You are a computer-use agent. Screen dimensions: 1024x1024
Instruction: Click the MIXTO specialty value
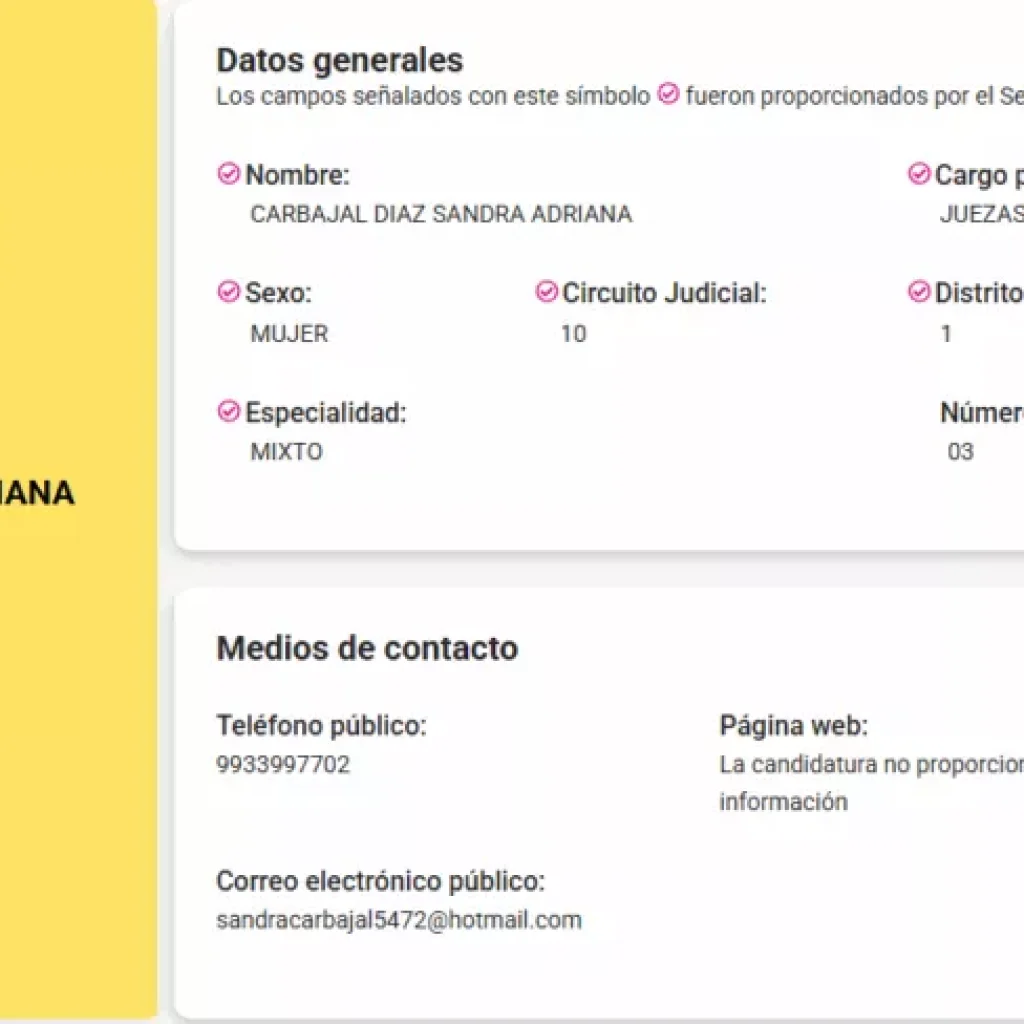287,452
